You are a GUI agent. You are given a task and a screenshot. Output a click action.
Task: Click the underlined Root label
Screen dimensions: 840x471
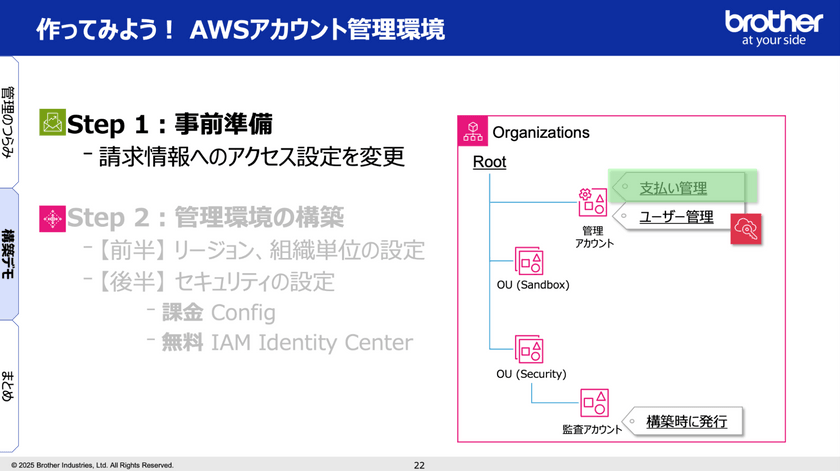[489, 162]
